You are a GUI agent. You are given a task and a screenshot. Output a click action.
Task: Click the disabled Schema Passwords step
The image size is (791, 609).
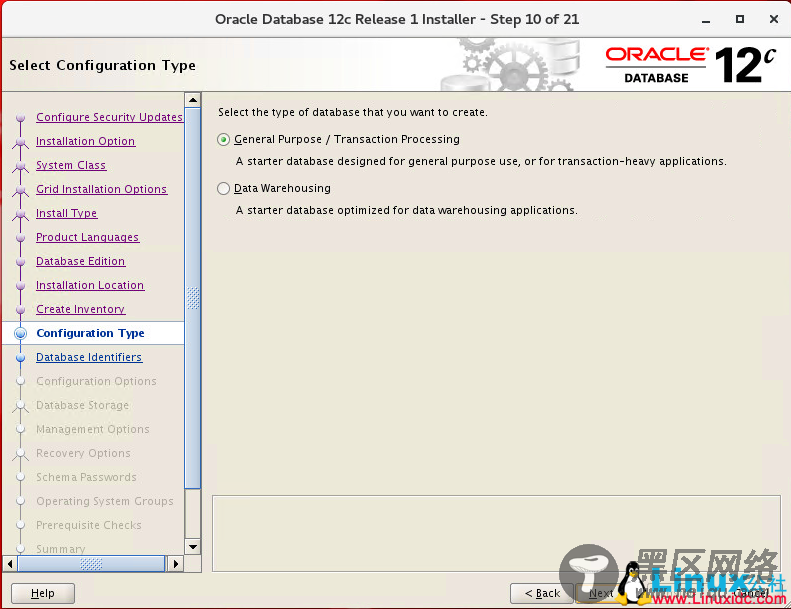(86, 477)
